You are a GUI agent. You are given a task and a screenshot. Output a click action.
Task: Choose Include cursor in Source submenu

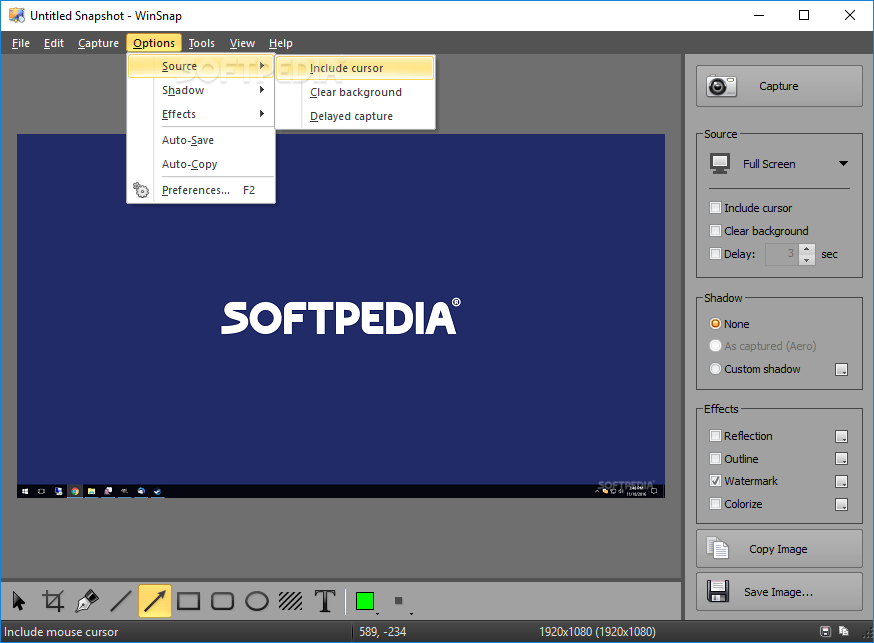pos(355,68)
